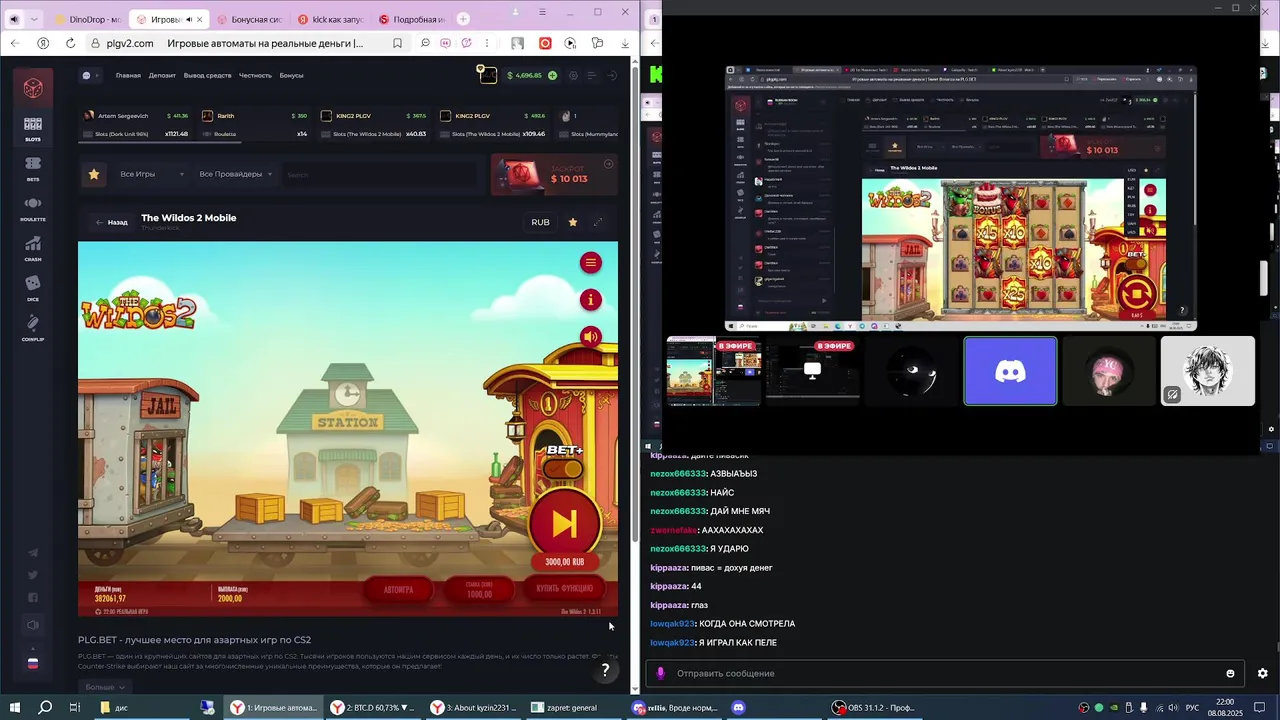Viewport: 1280px width, 720px height.
Task: Go back with the Назад link
Action: (111, 222)
